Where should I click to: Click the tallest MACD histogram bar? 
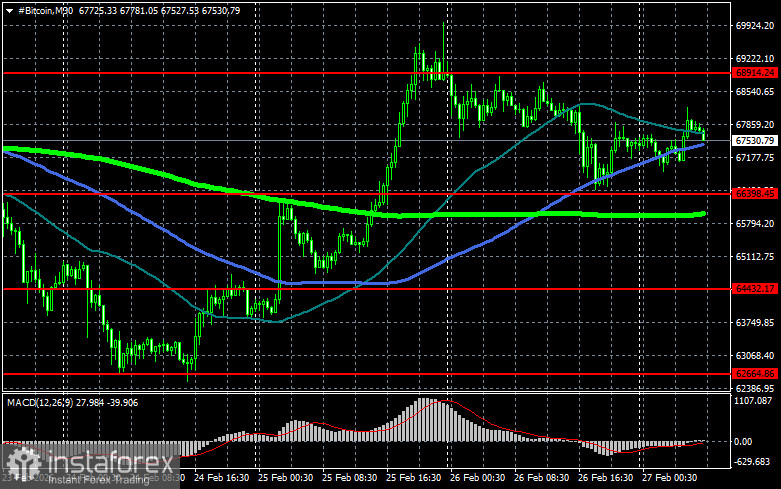point(422,420)
